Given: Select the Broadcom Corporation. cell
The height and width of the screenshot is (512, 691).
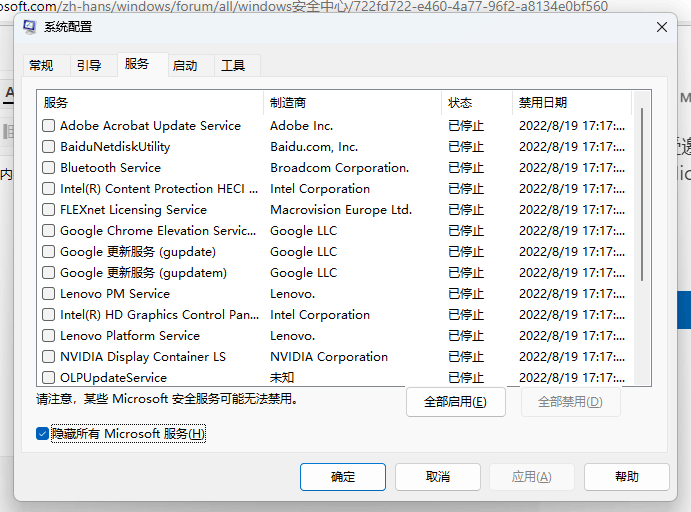Looking at the screenshot, I should click(x=340, y=168).
